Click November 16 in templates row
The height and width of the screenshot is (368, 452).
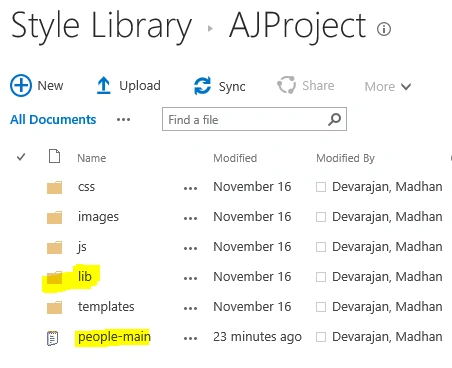point(252,307)
